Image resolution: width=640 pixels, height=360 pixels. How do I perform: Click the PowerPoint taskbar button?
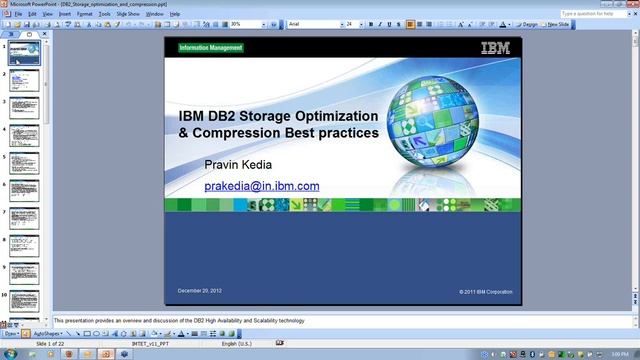click(106, 354)
